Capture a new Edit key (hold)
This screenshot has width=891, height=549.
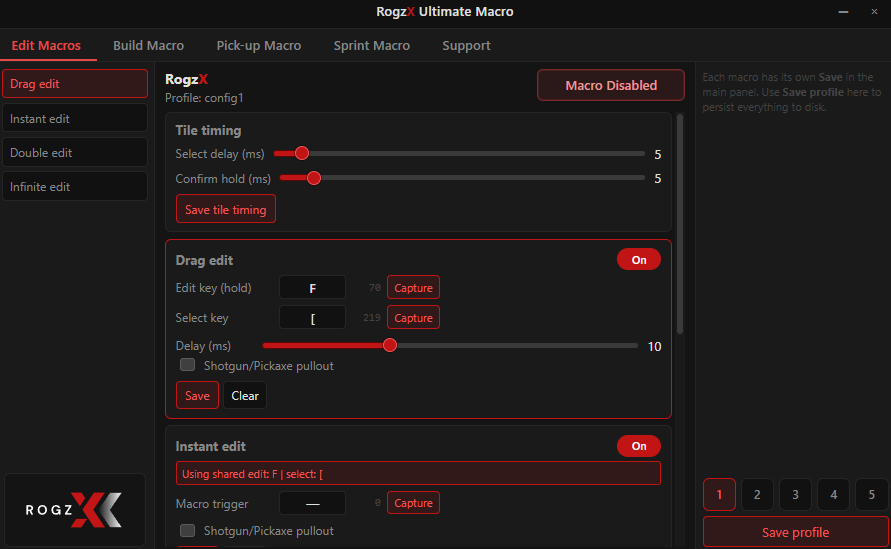(413, 288)
